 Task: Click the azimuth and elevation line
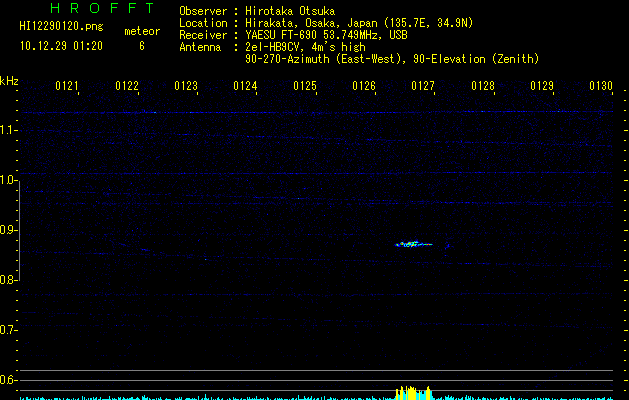(x=392, y=59)
